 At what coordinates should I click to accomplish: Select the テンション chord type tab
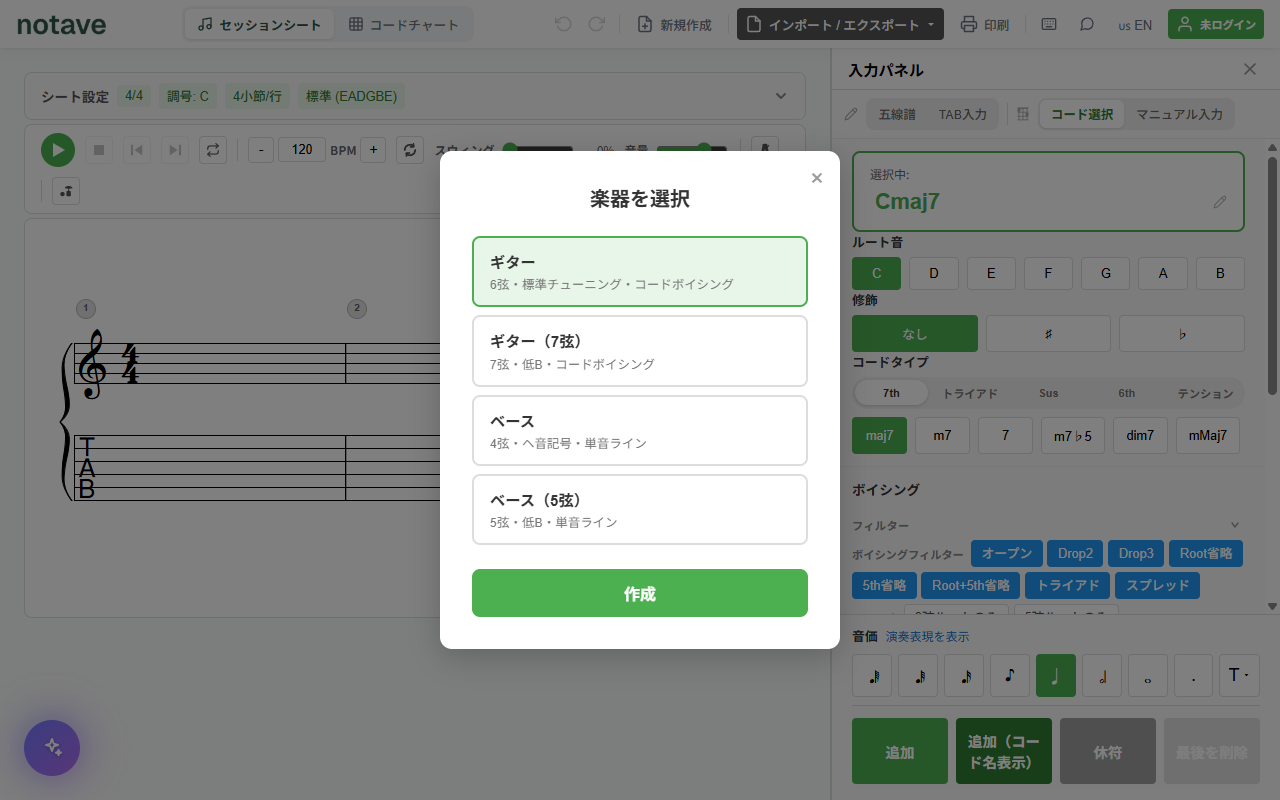(1205, 393)
